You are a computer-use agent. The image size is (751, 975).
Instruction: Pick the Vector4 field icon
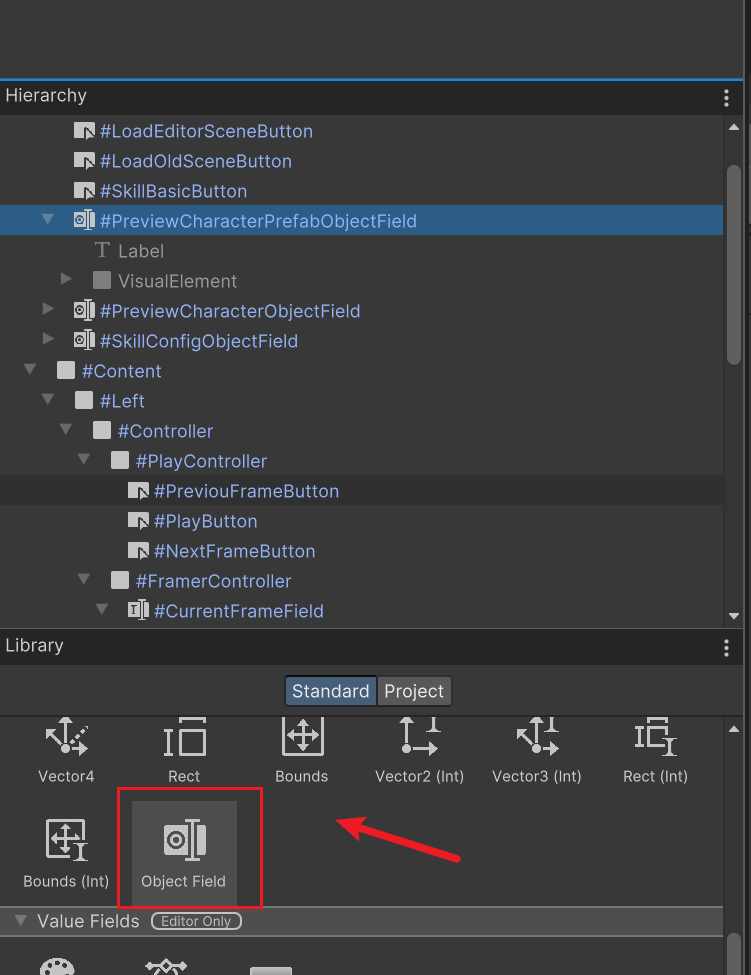click(66, 737)
